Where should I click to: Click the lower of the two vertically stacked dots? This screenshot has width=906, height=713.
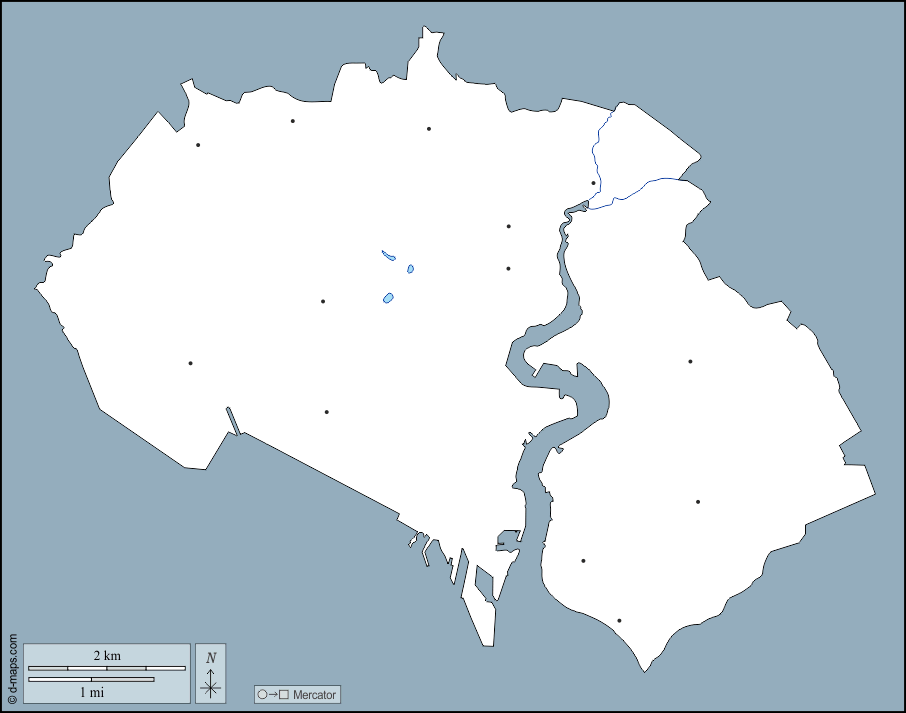click(x=508, y=268)
